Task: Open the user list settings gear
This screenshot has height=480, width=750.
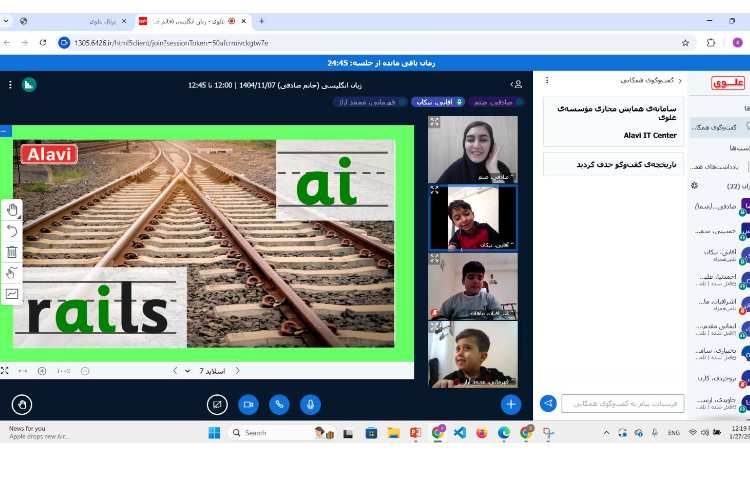Action: tap(695, 185)
